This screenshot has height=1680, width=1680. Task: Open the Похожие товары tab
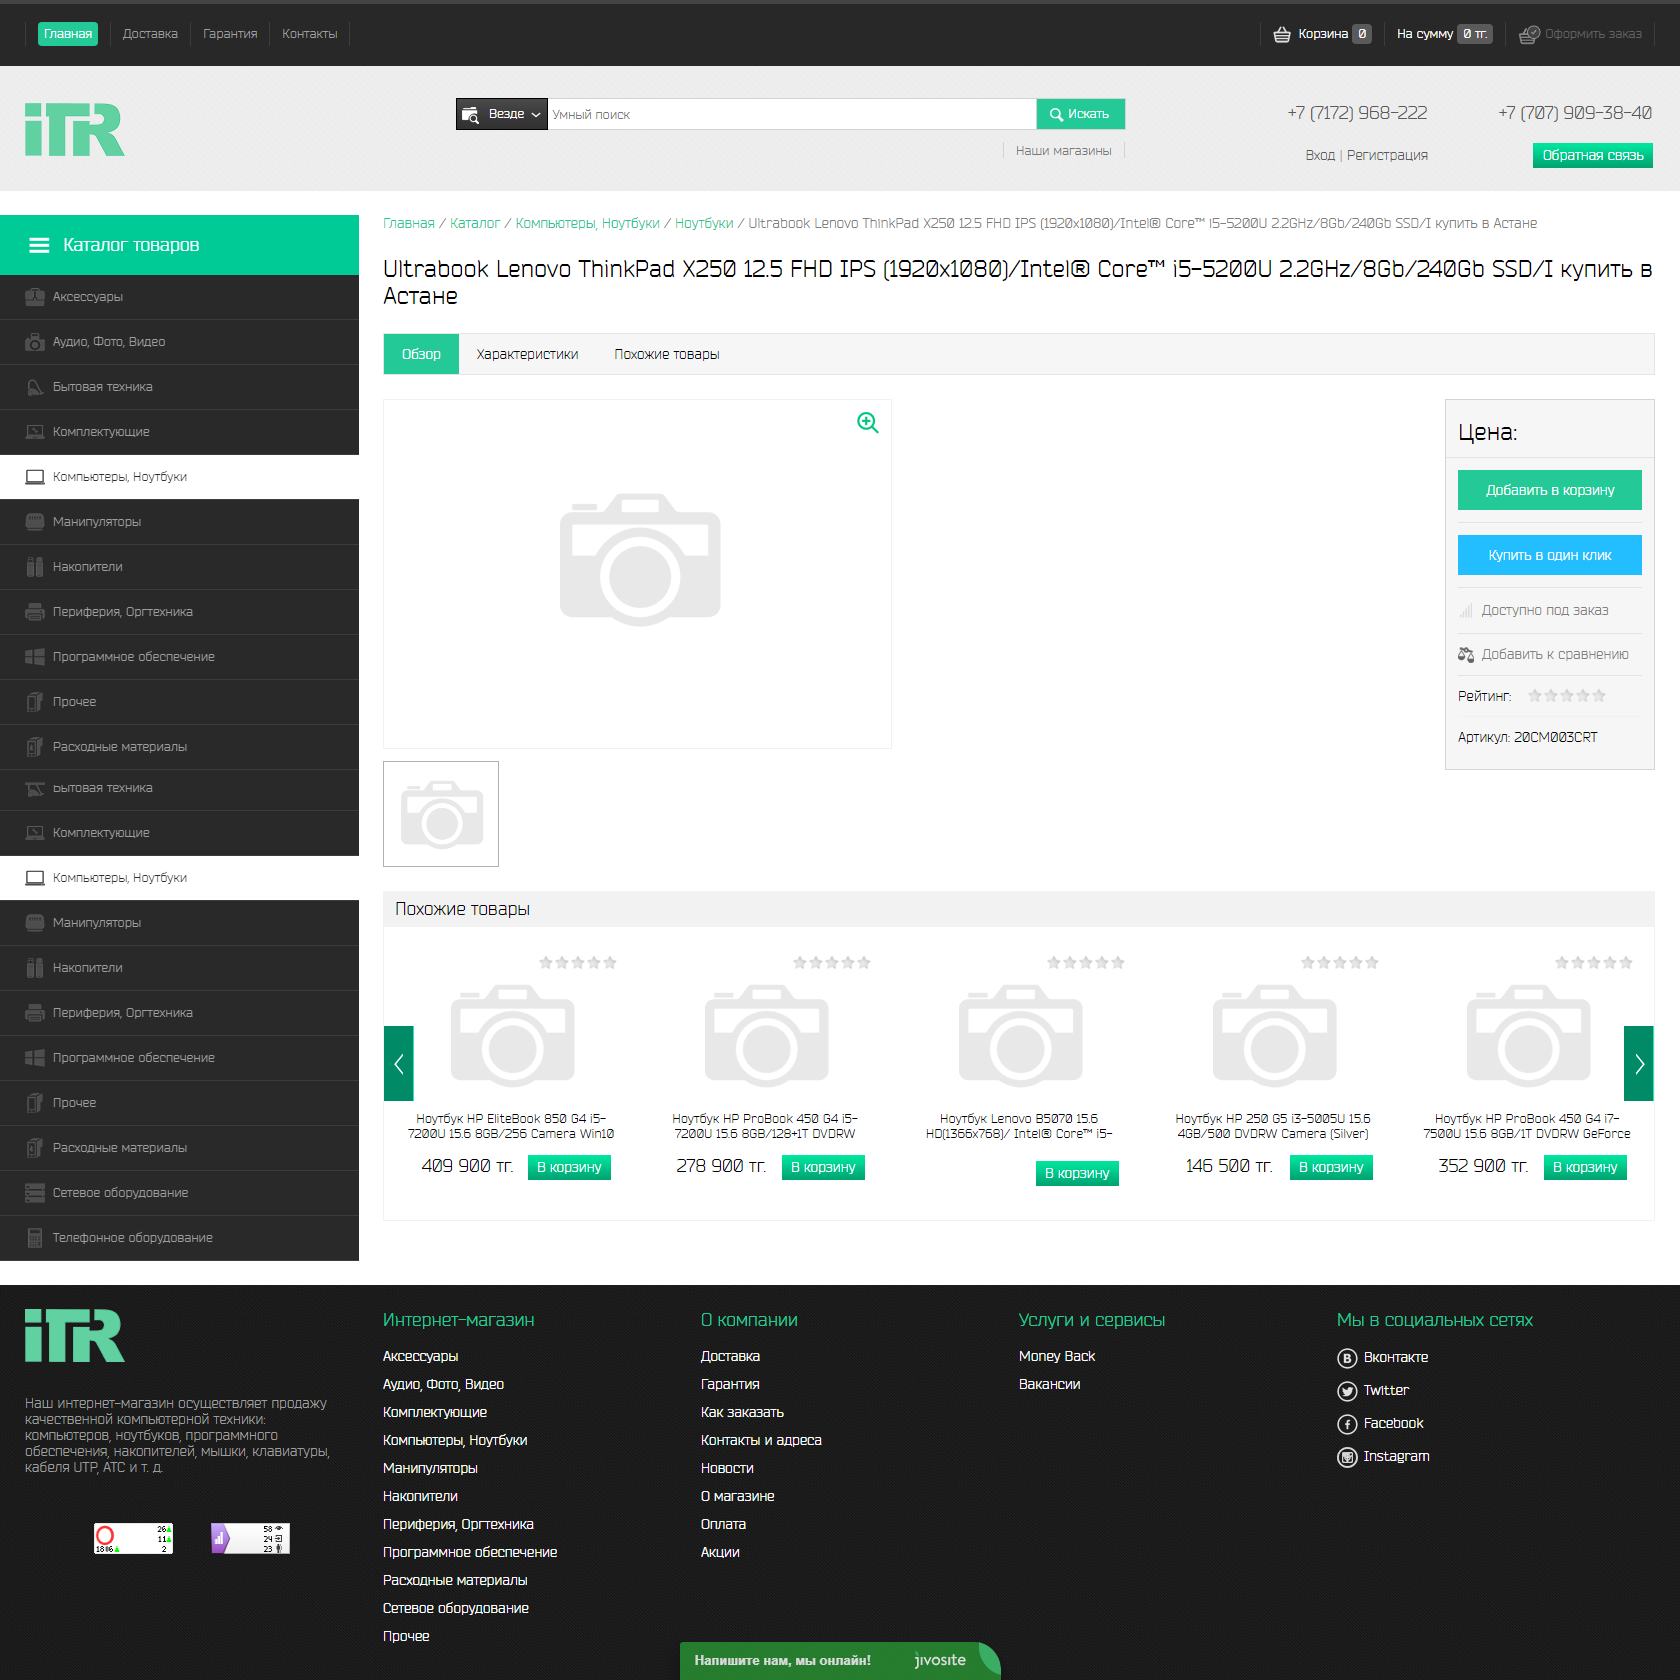point(667,354)
